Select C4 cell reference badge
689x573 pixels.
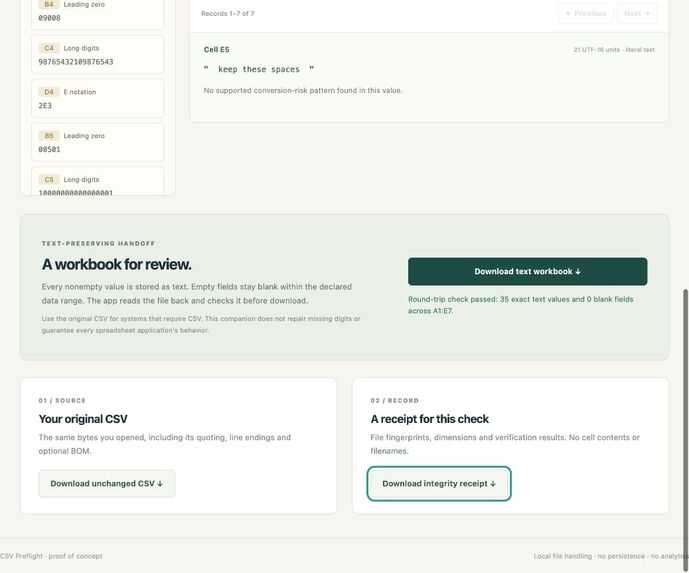pyautogui.click(x=49, y=48)
